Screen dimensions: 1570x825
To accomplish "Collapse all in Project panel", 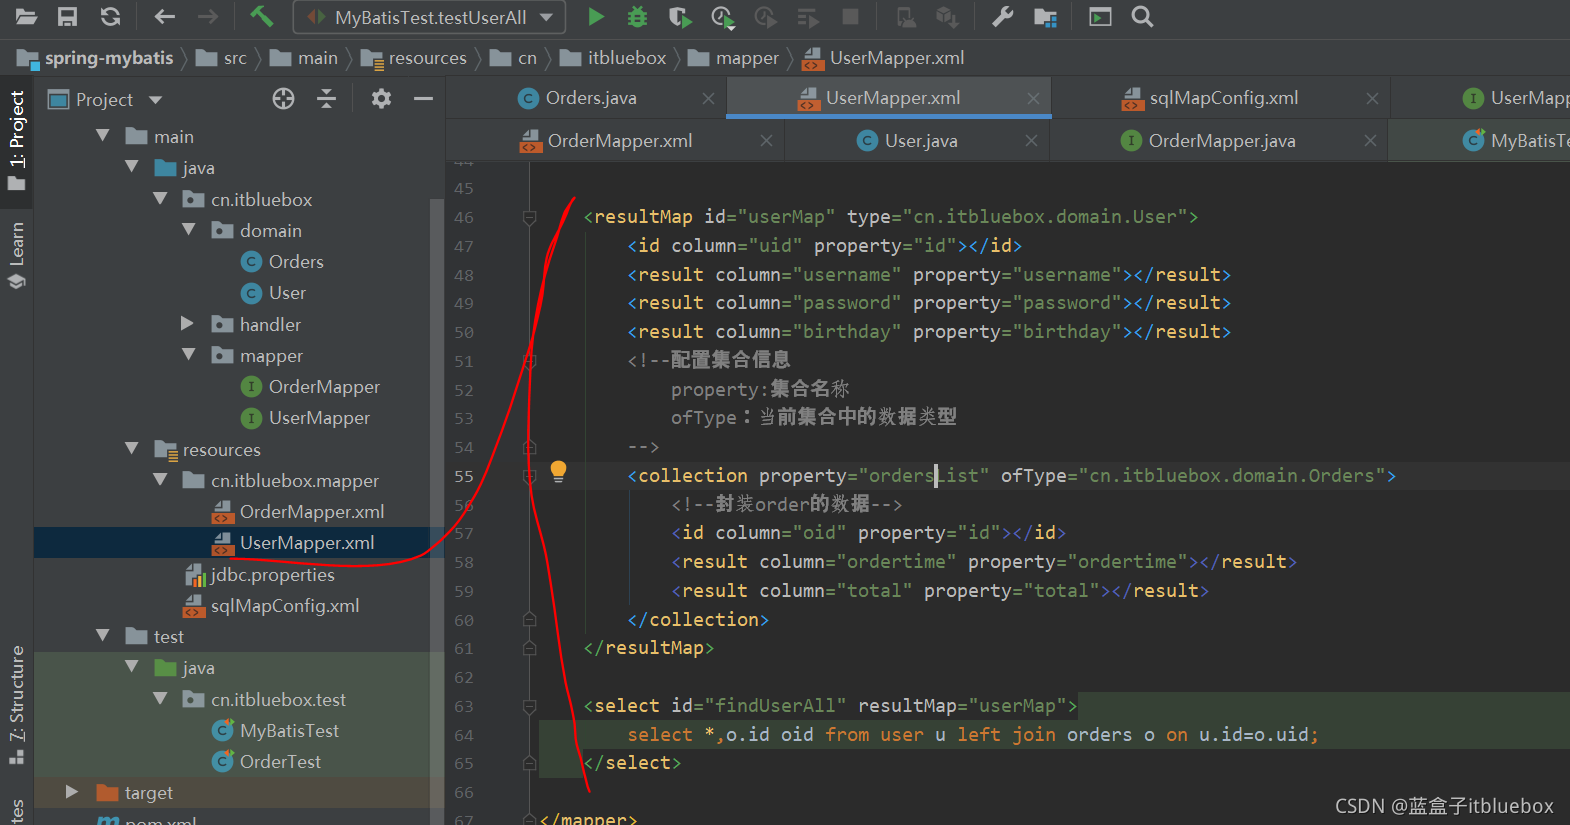I will pos(326,98).
